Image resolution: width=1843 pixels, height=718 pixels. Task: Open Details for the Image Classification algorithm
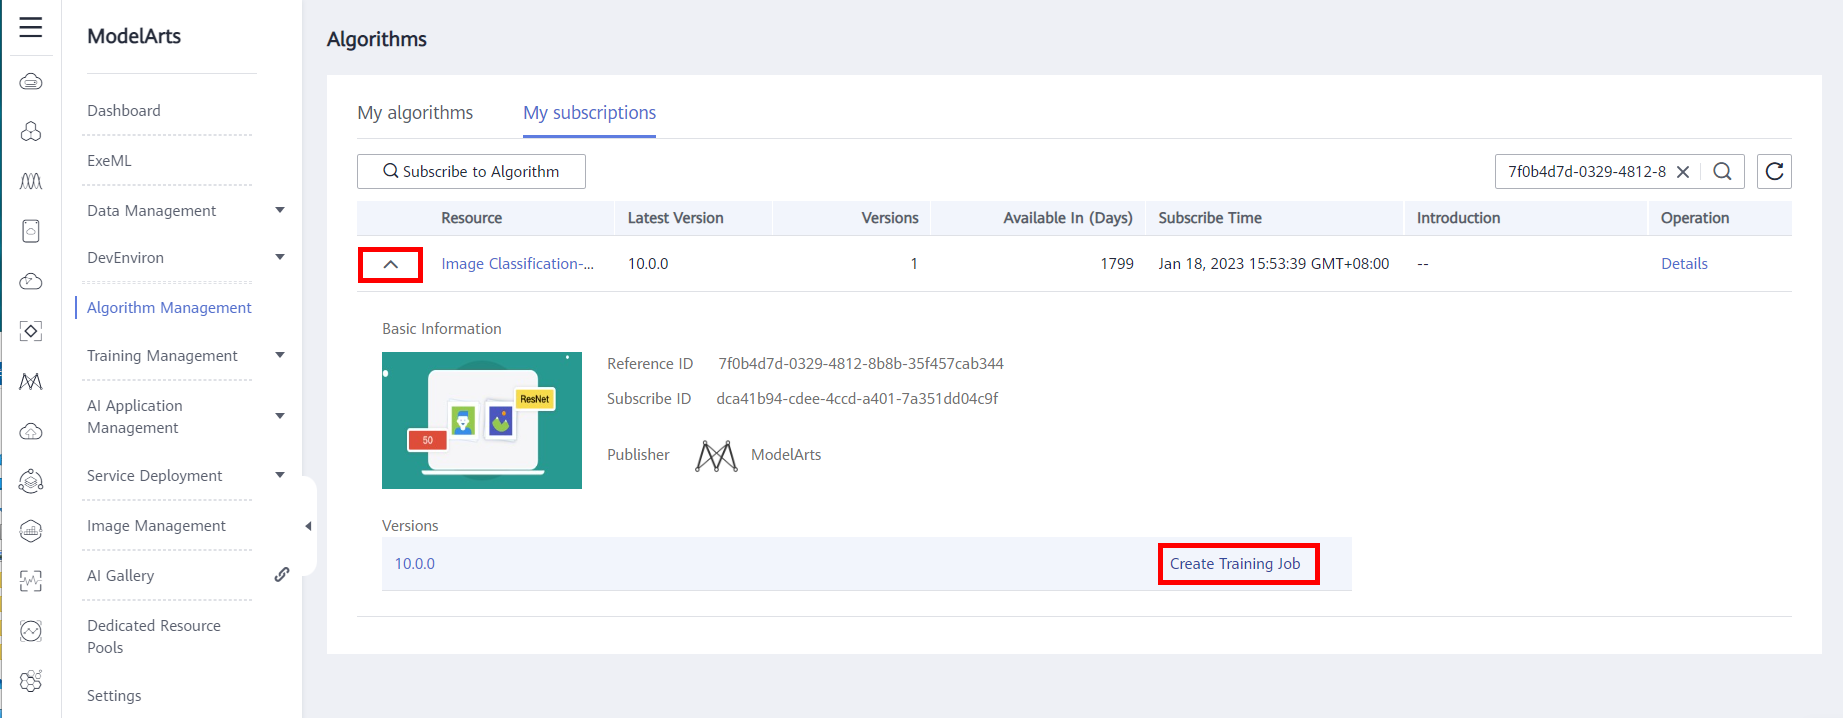1684,264
